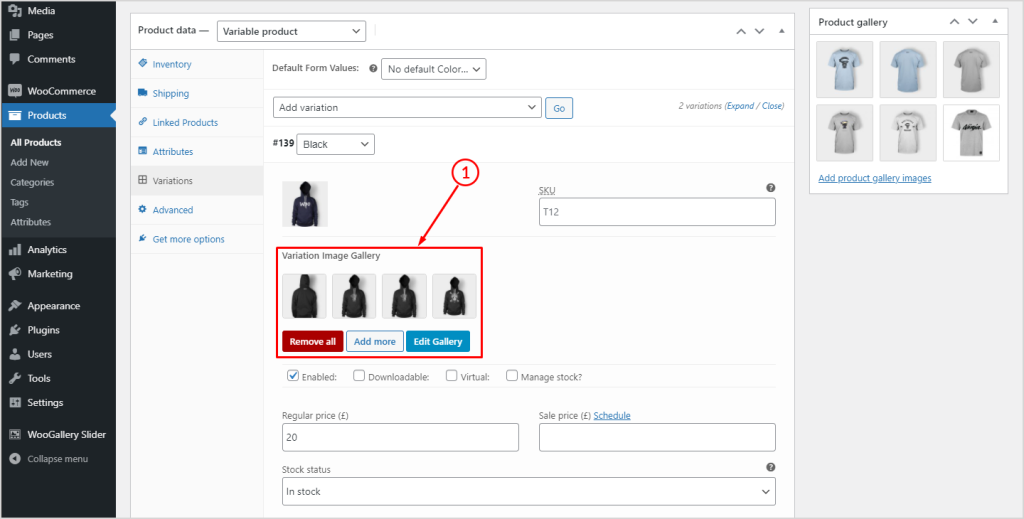Click the Marketing megaphone icon
This screenshot has width=1024, height=519.
tap(15, 274)
